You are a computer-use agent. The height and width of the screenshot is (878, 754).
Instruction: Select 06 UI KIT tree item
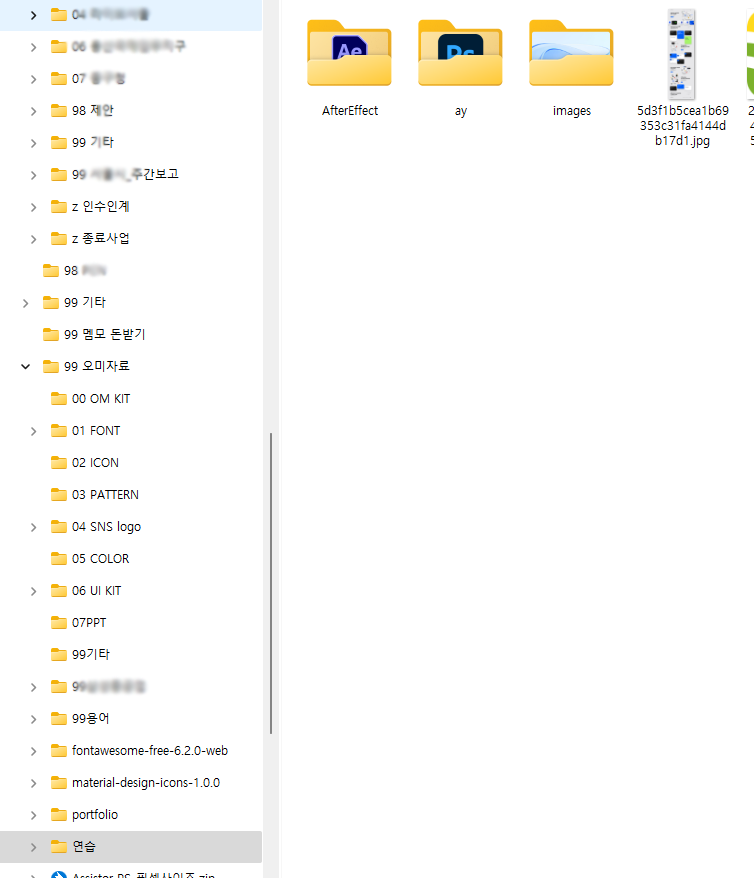tap(131, 590)
